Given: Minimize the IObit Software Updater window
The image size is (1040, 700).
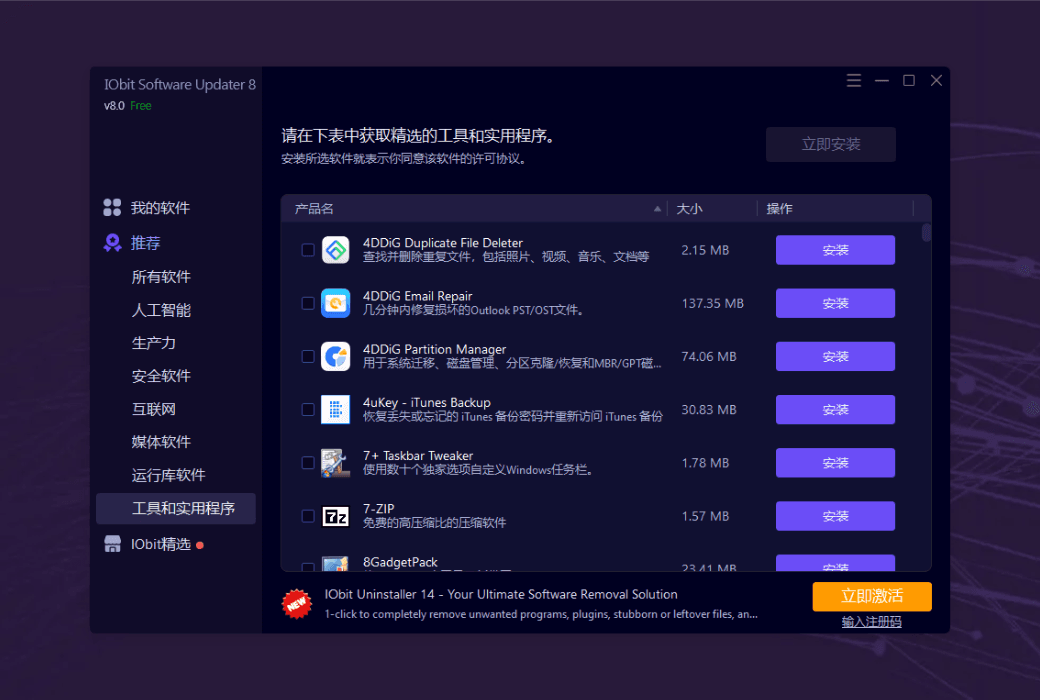Looking at the screenshot, I should (881, 80).
